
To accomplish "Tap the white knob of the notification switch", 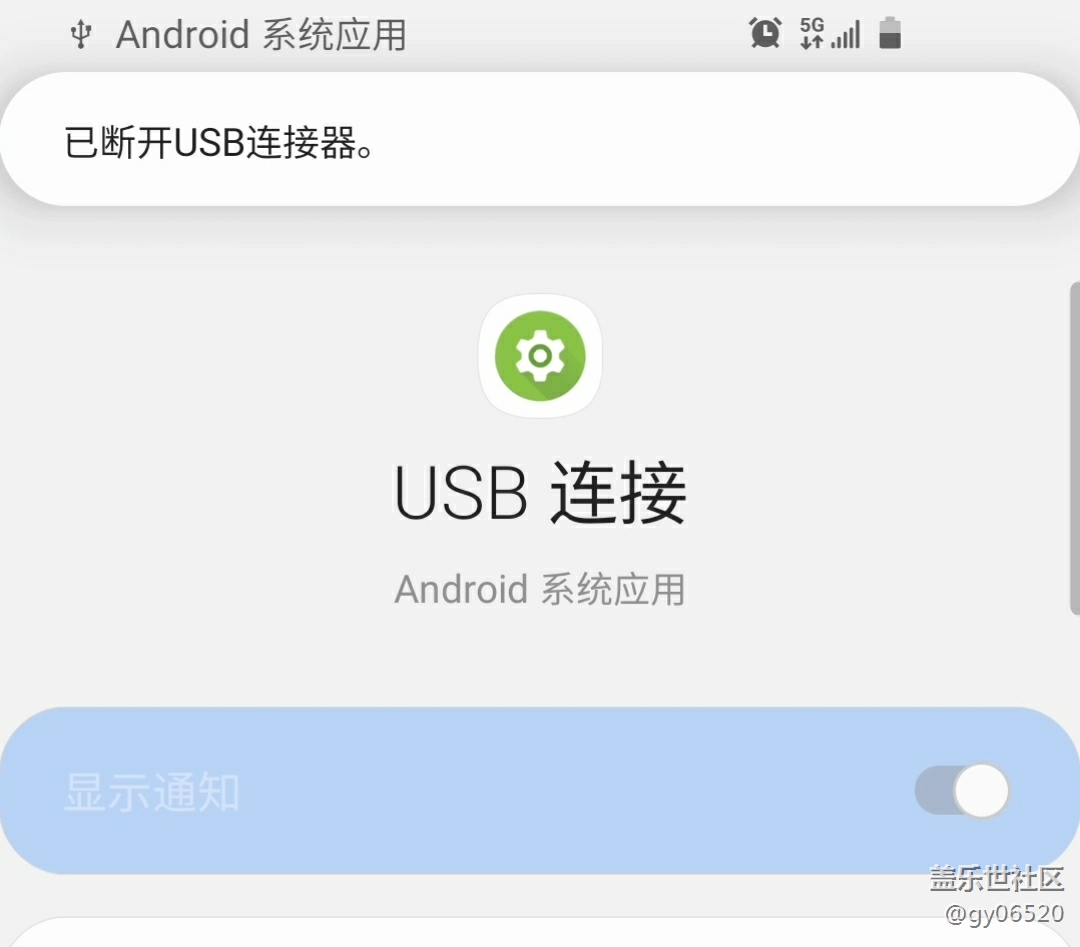I will pyautogui.click(x=982, y=791).
